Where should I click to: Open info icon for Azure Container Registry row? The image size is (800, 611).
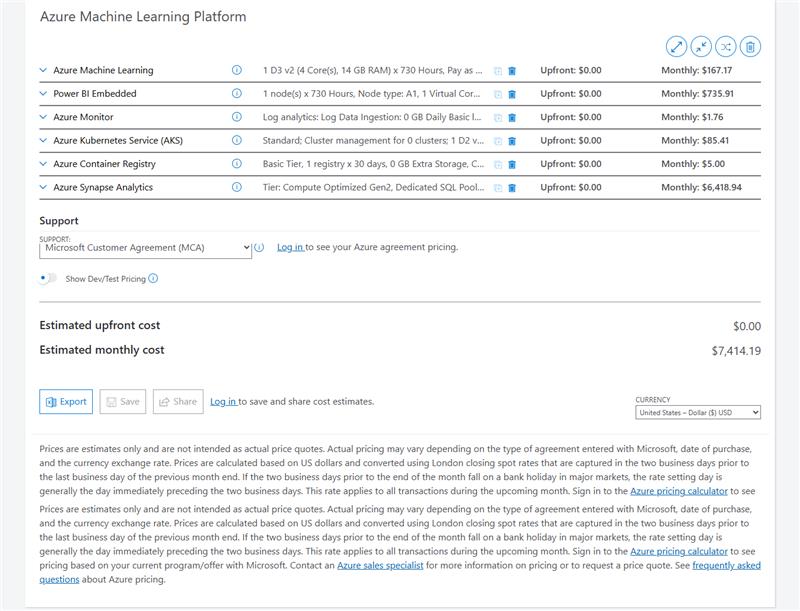[237, 164]
